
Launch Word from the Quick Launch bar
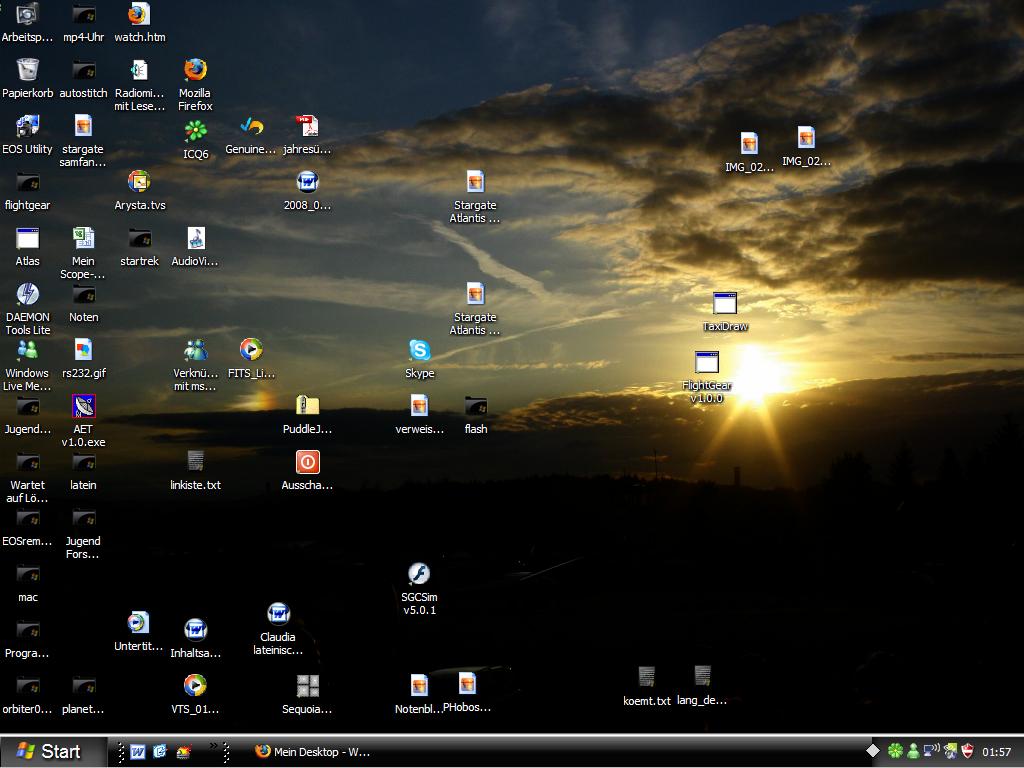click(x=138, y=752)
